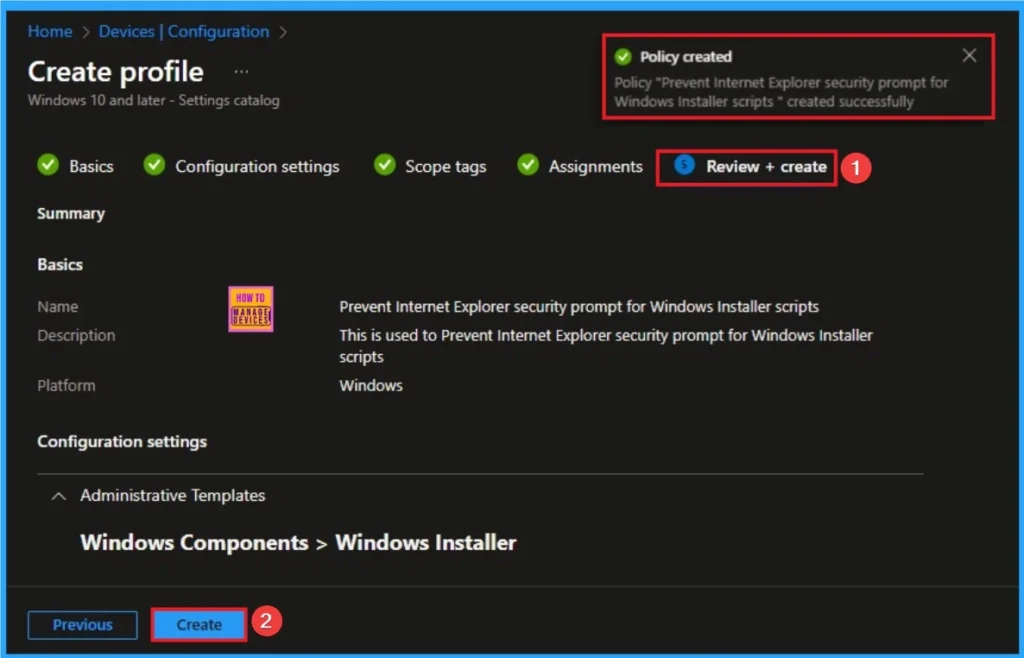Screen dimensions: 1024x658
Task: Dismiss the Policy created notification
Action: (x=968, y=55)
